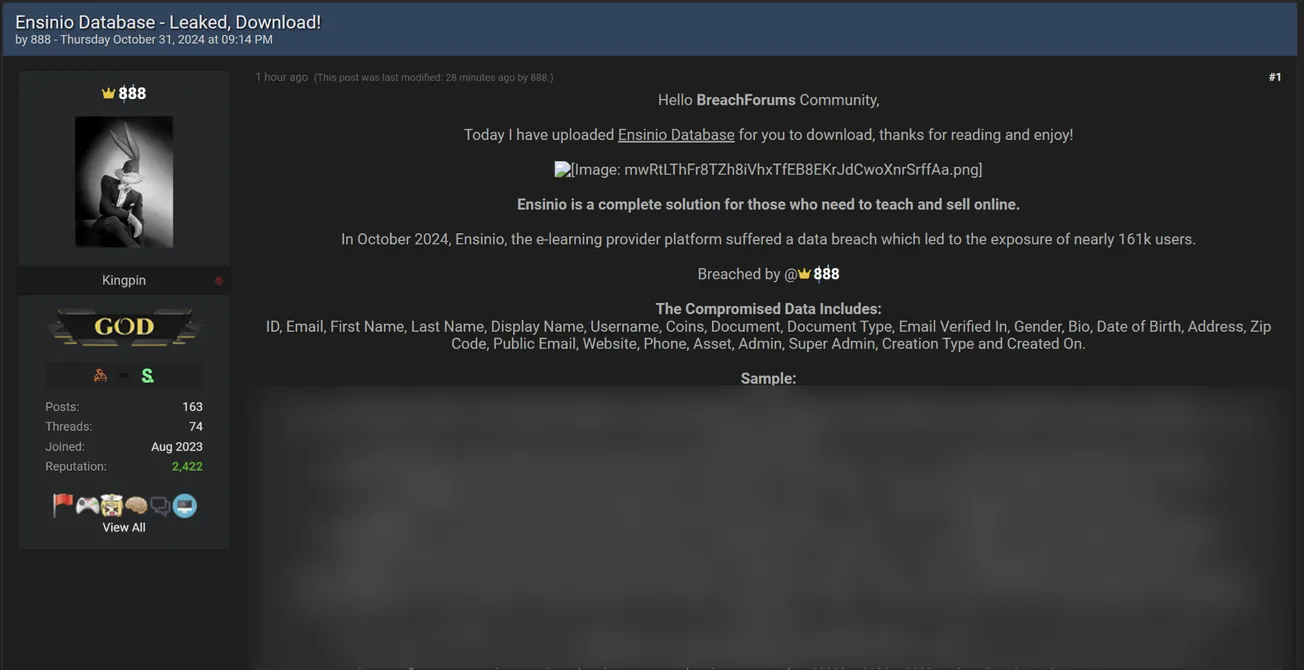This screenshot has height=670, width=1304.
Task: Click the orange badge icon under GOD banner
Action: coord(100,376)
